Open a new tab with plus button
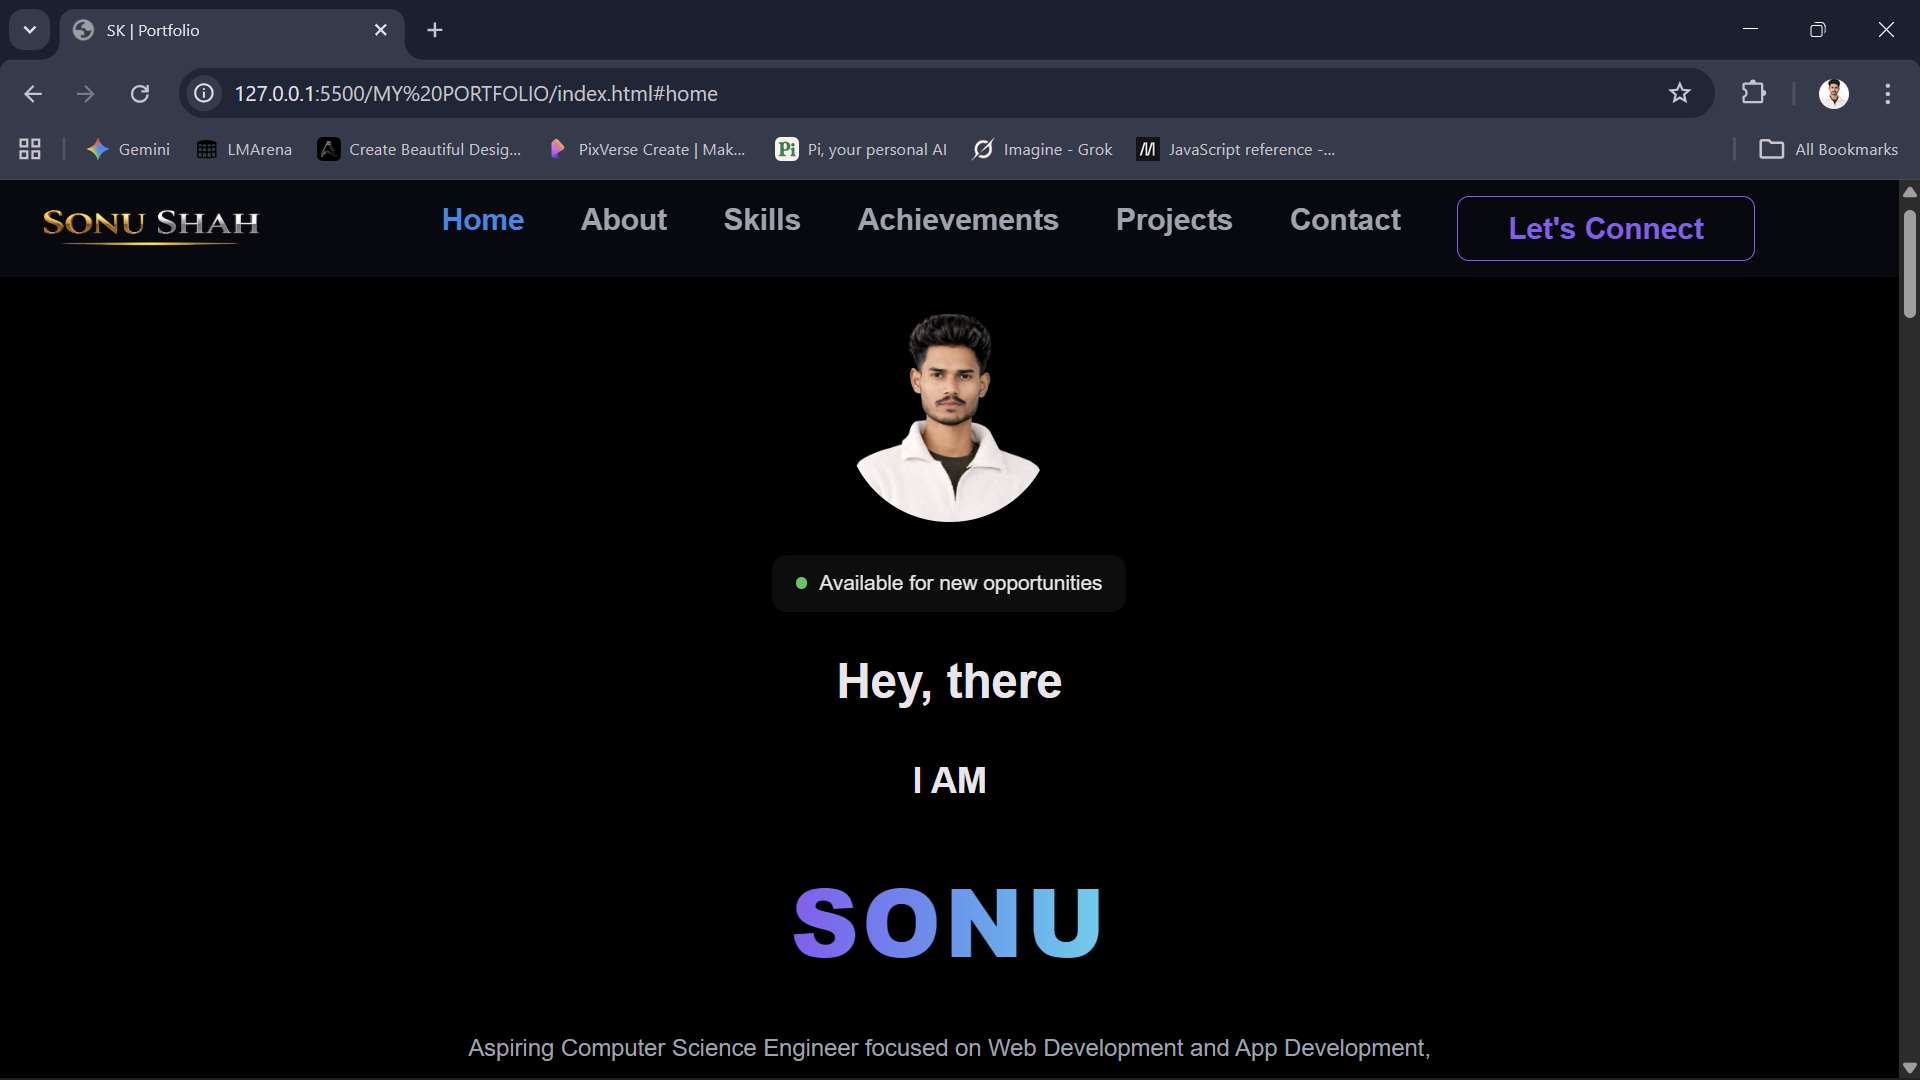The width and height of the screenshot is (1920, 1080). 435,30
